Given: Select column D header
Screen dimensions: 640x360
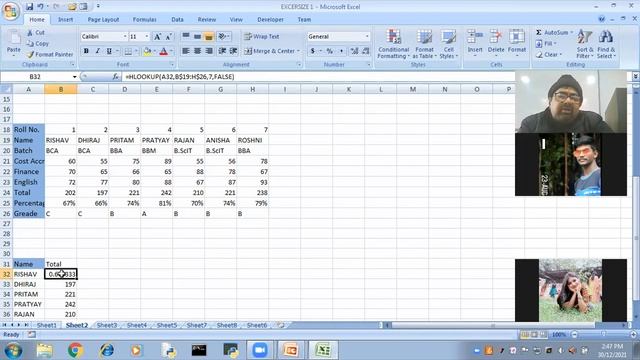Looking at the screenshot, I should click(124, 89).
